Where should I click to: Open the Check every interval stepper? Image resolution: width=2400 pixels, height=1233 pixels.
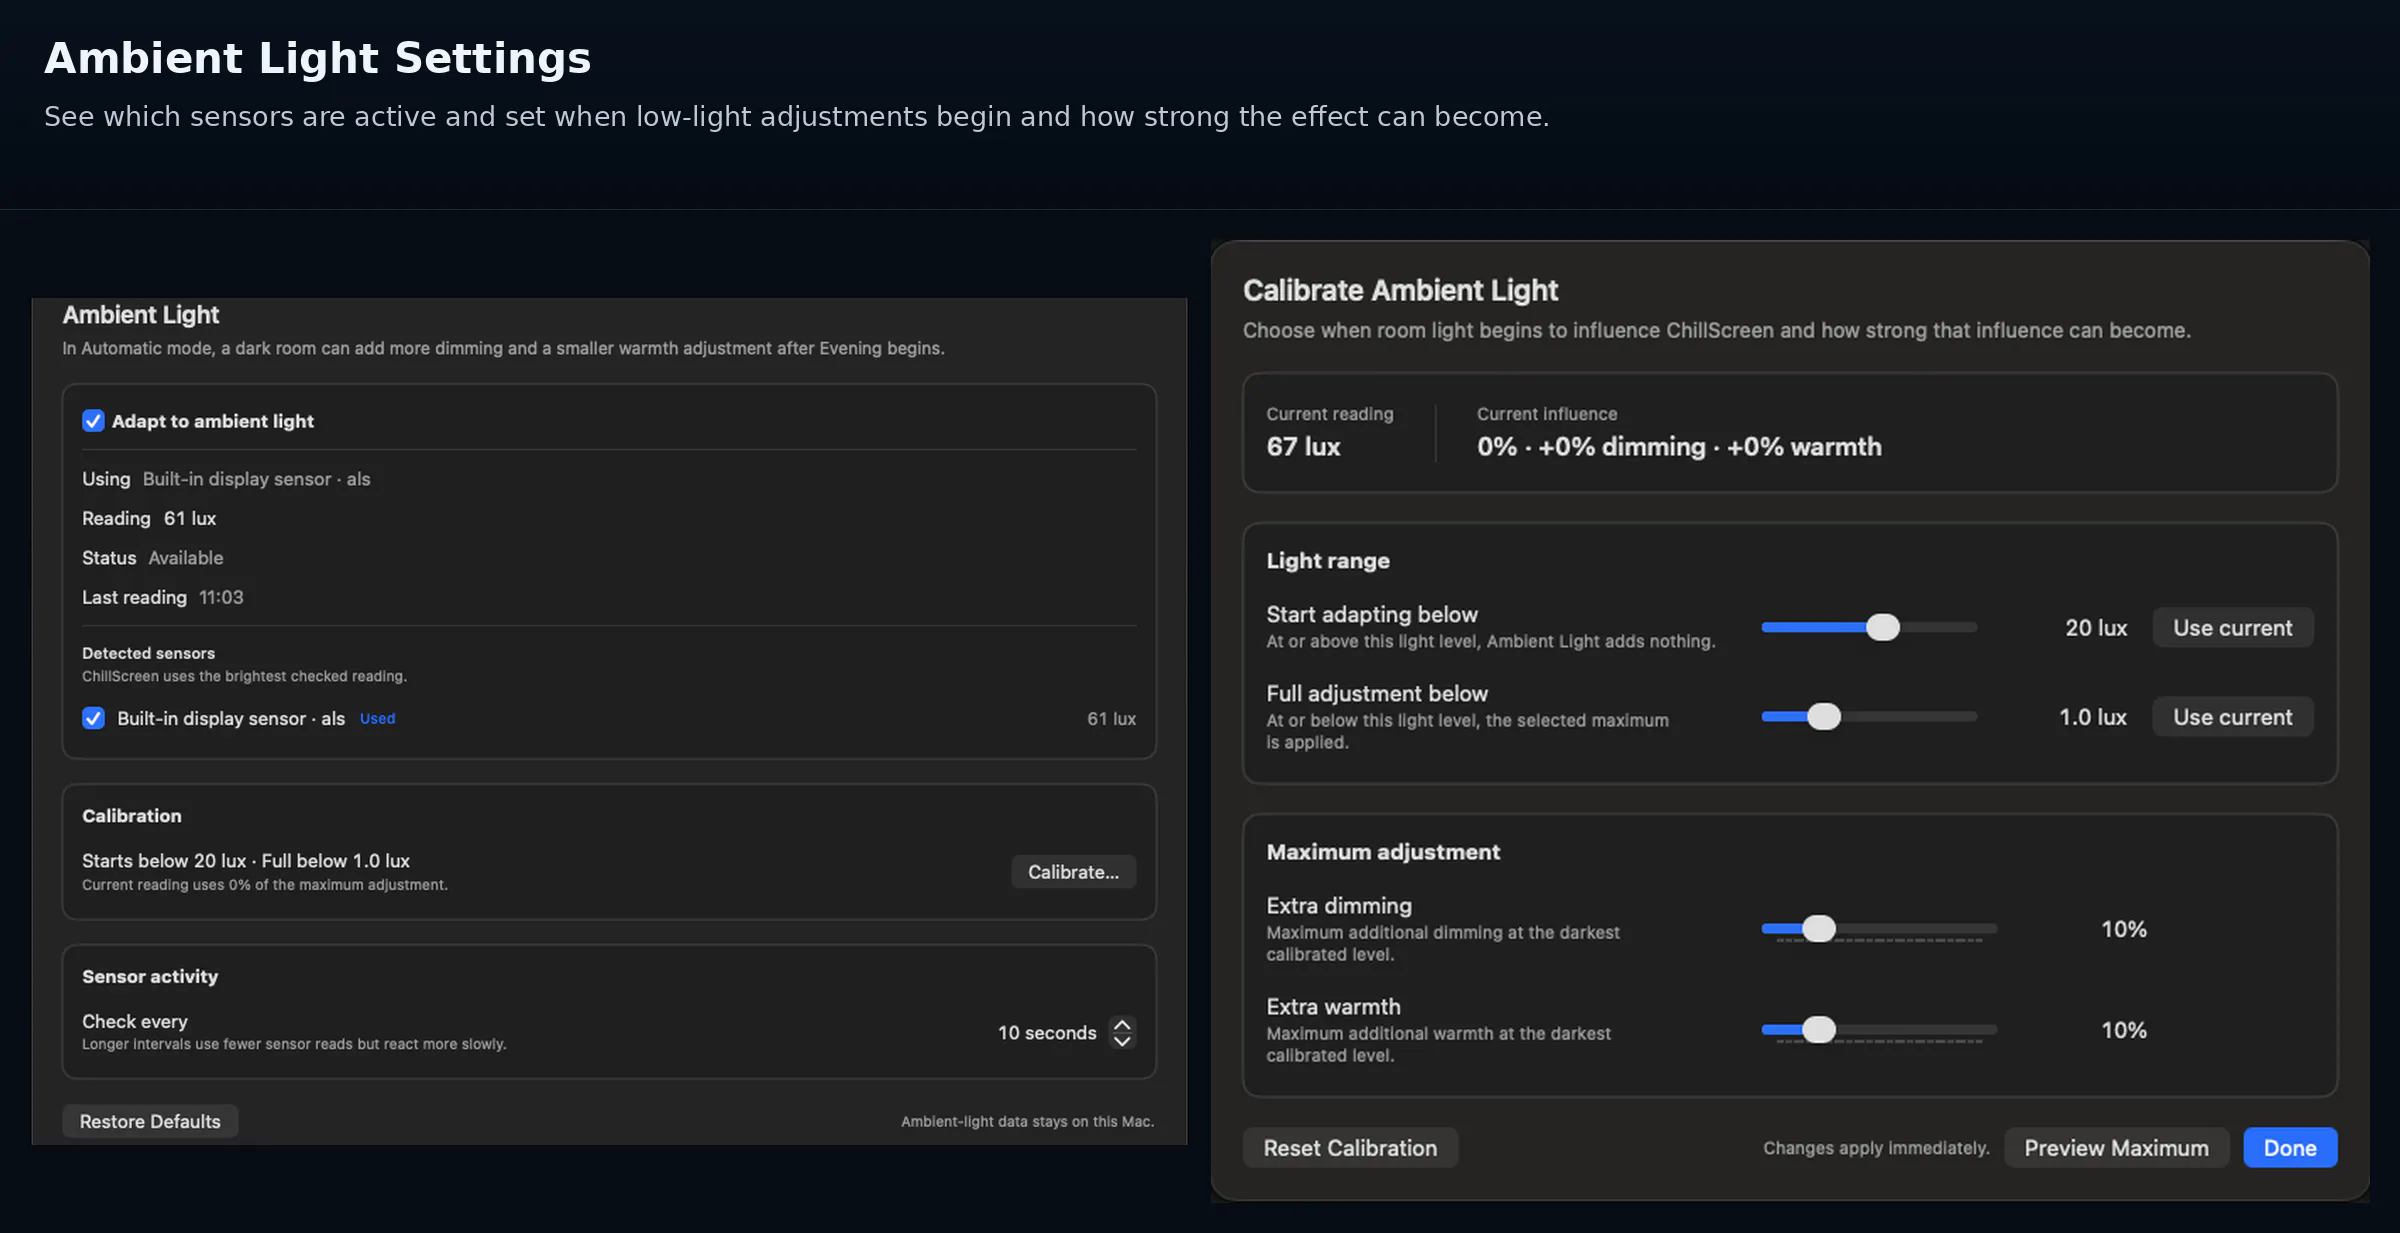(x=1122, y=1032)
